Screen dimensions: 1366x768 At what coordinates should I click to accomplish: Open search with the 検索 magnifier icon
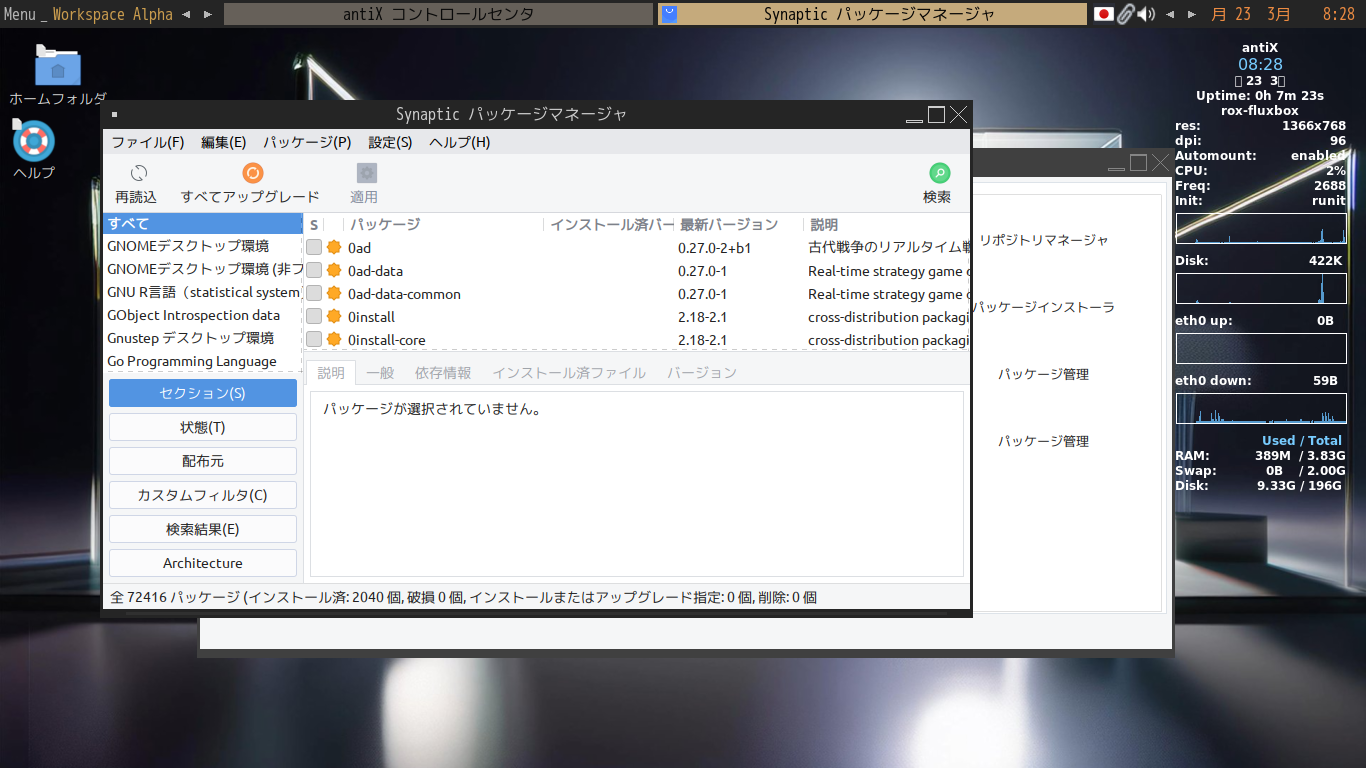(937, 171)
